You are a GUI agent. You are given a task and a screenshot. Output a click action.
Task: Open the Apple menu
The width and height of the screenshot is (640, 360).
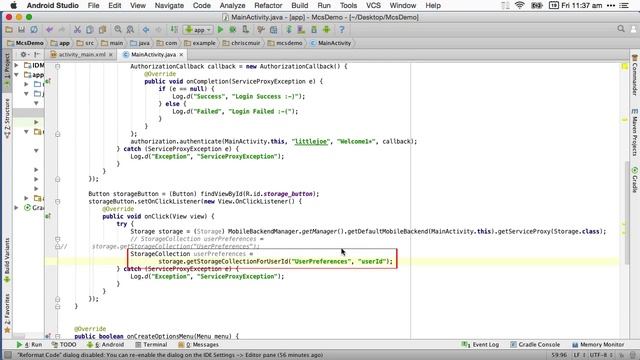click(x=13, y=5)
